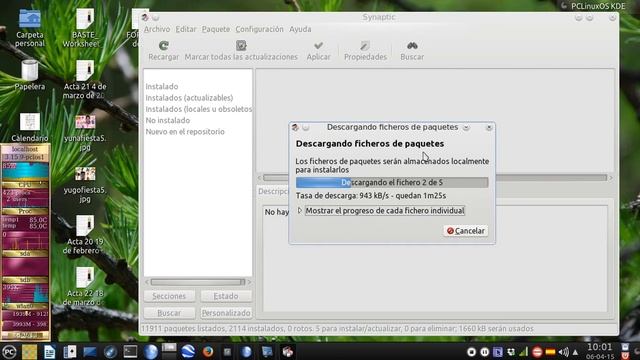Click Marcar todas las actualizaciones toolbar icon
The width and height of the screenshot is (640, 360).
click(x=241, y=45)
